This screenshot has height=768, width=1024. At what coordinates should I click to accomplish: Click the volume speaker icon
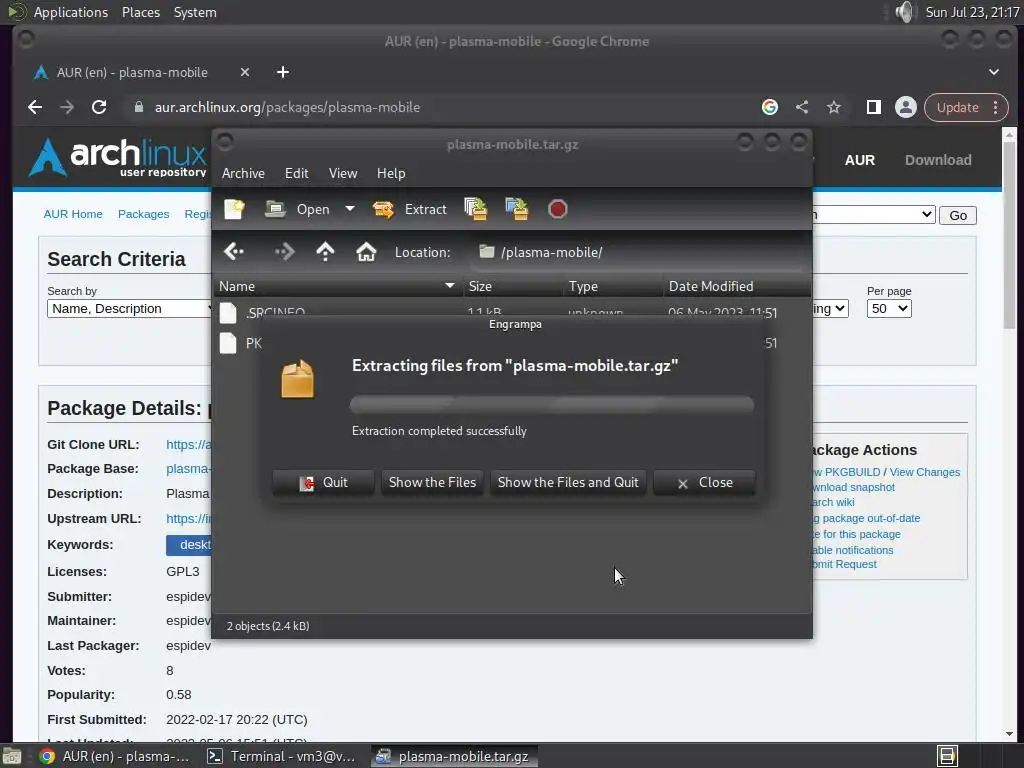[905, 12]
